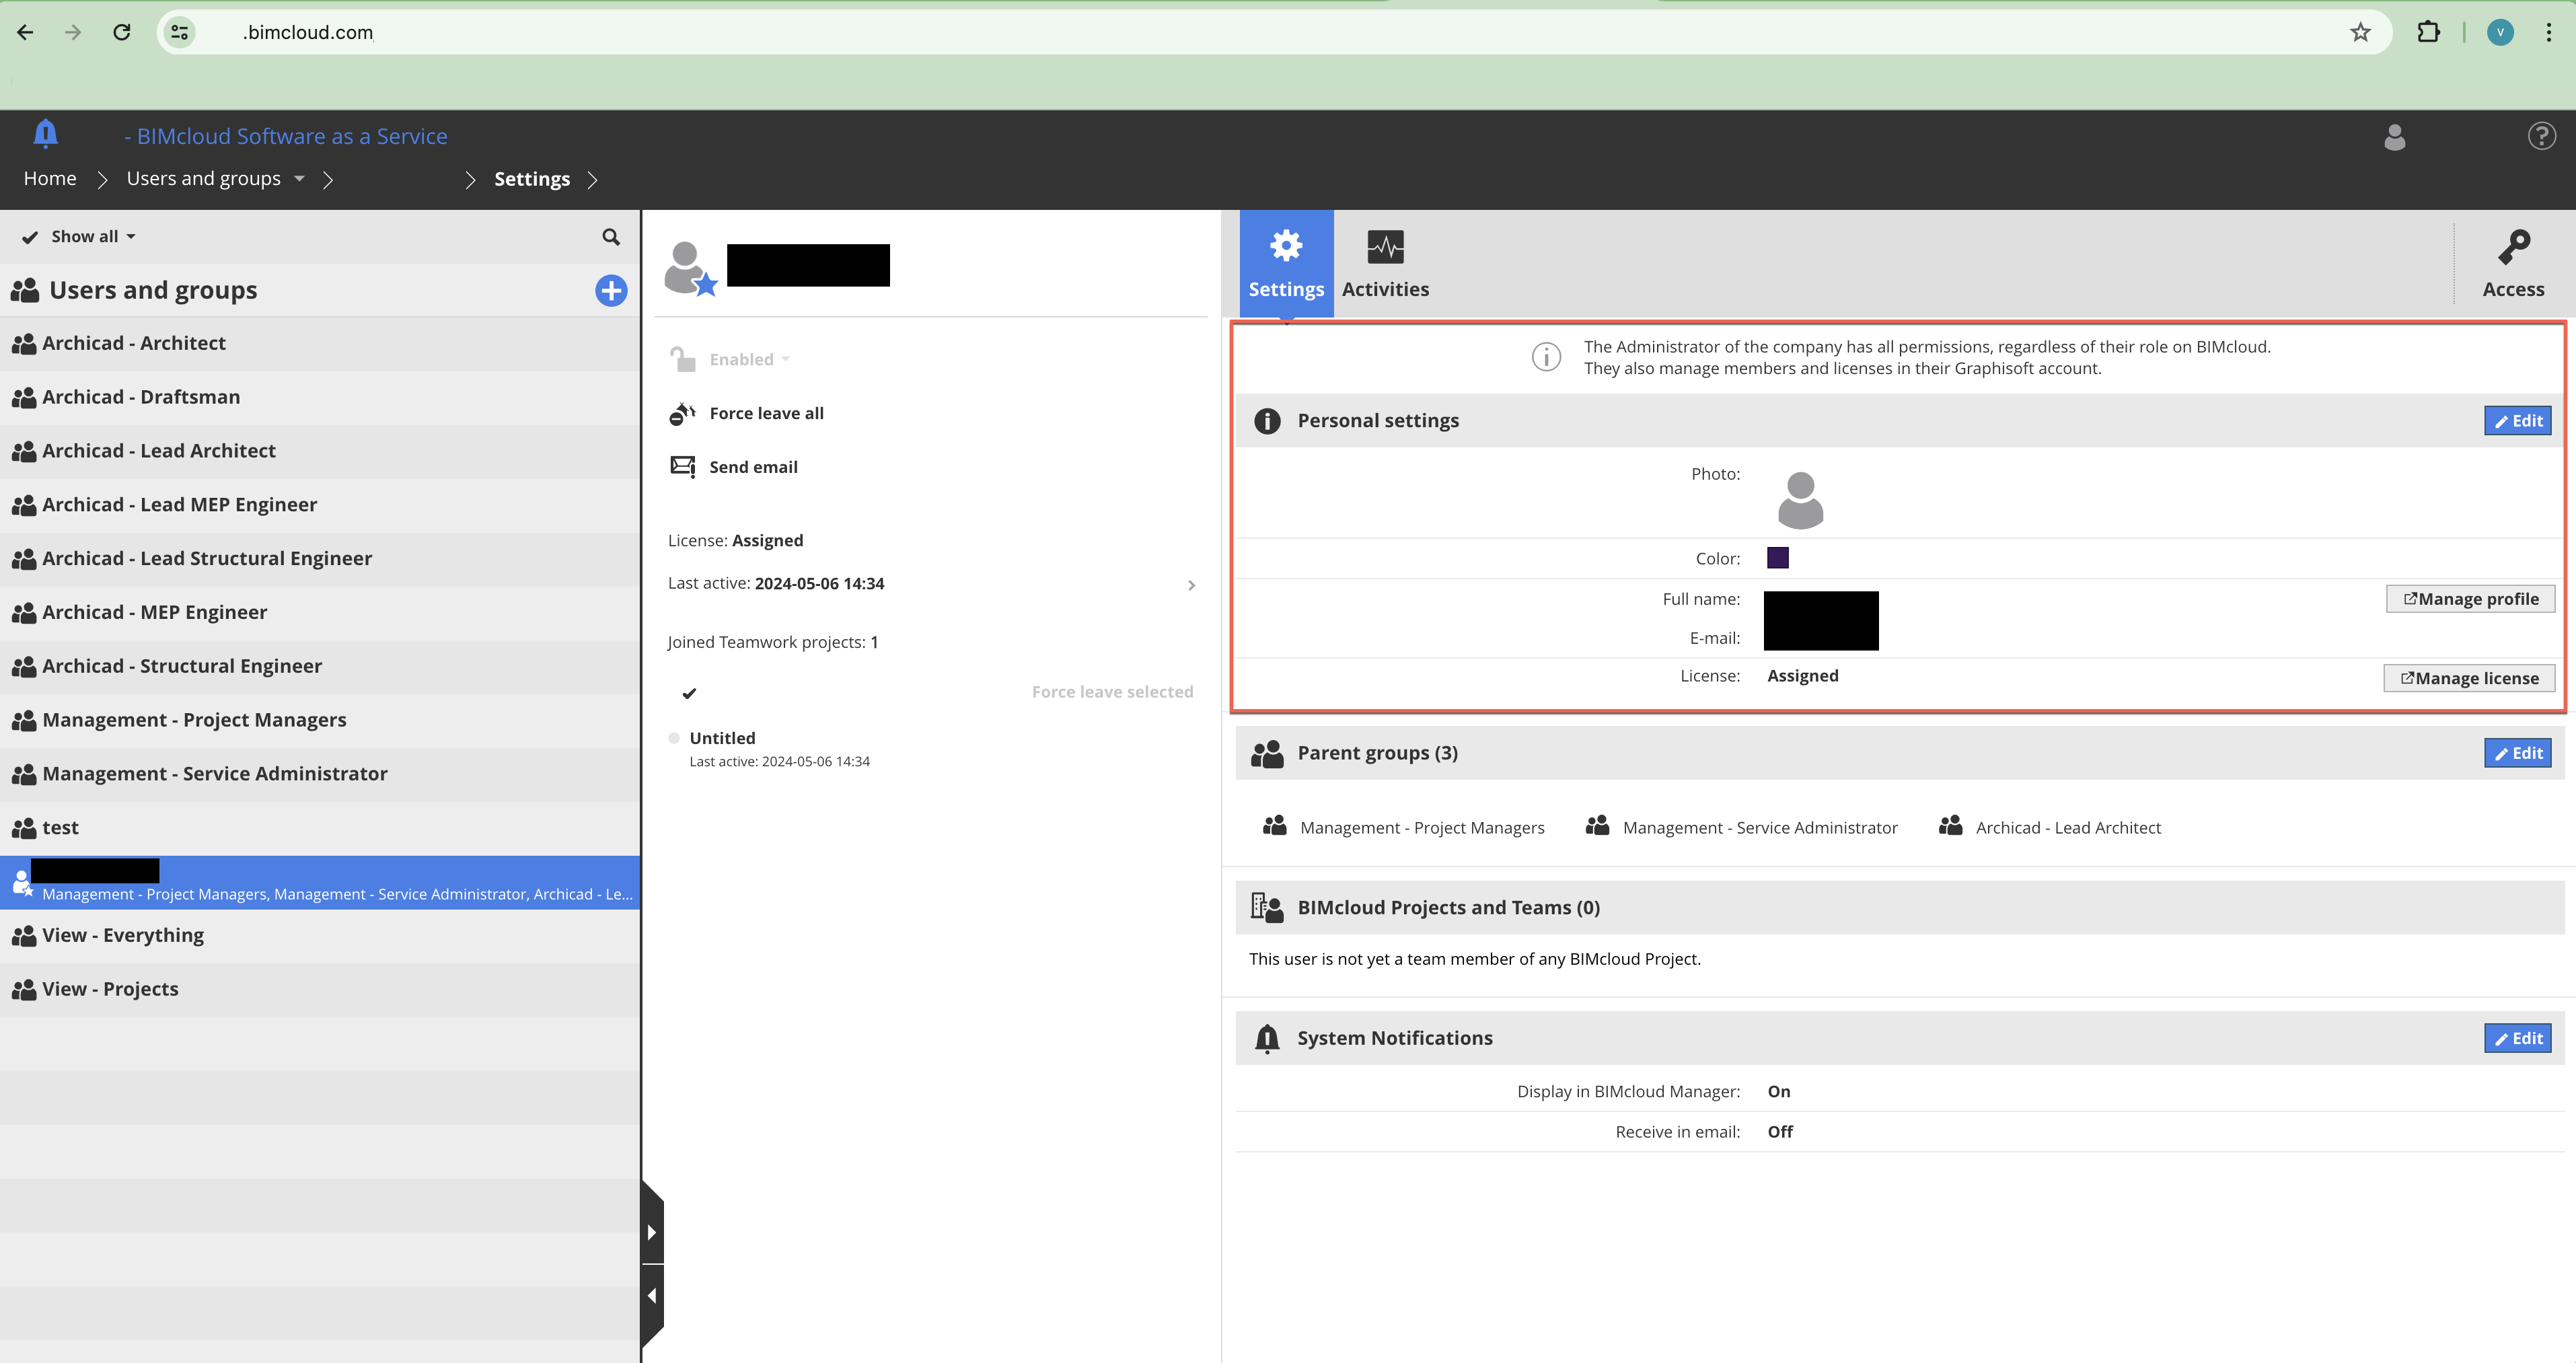Click the unlock icon beside Enabled
Image resolution: width=2576 pixels, height=1363 pixels.
(x=682, y=359)
